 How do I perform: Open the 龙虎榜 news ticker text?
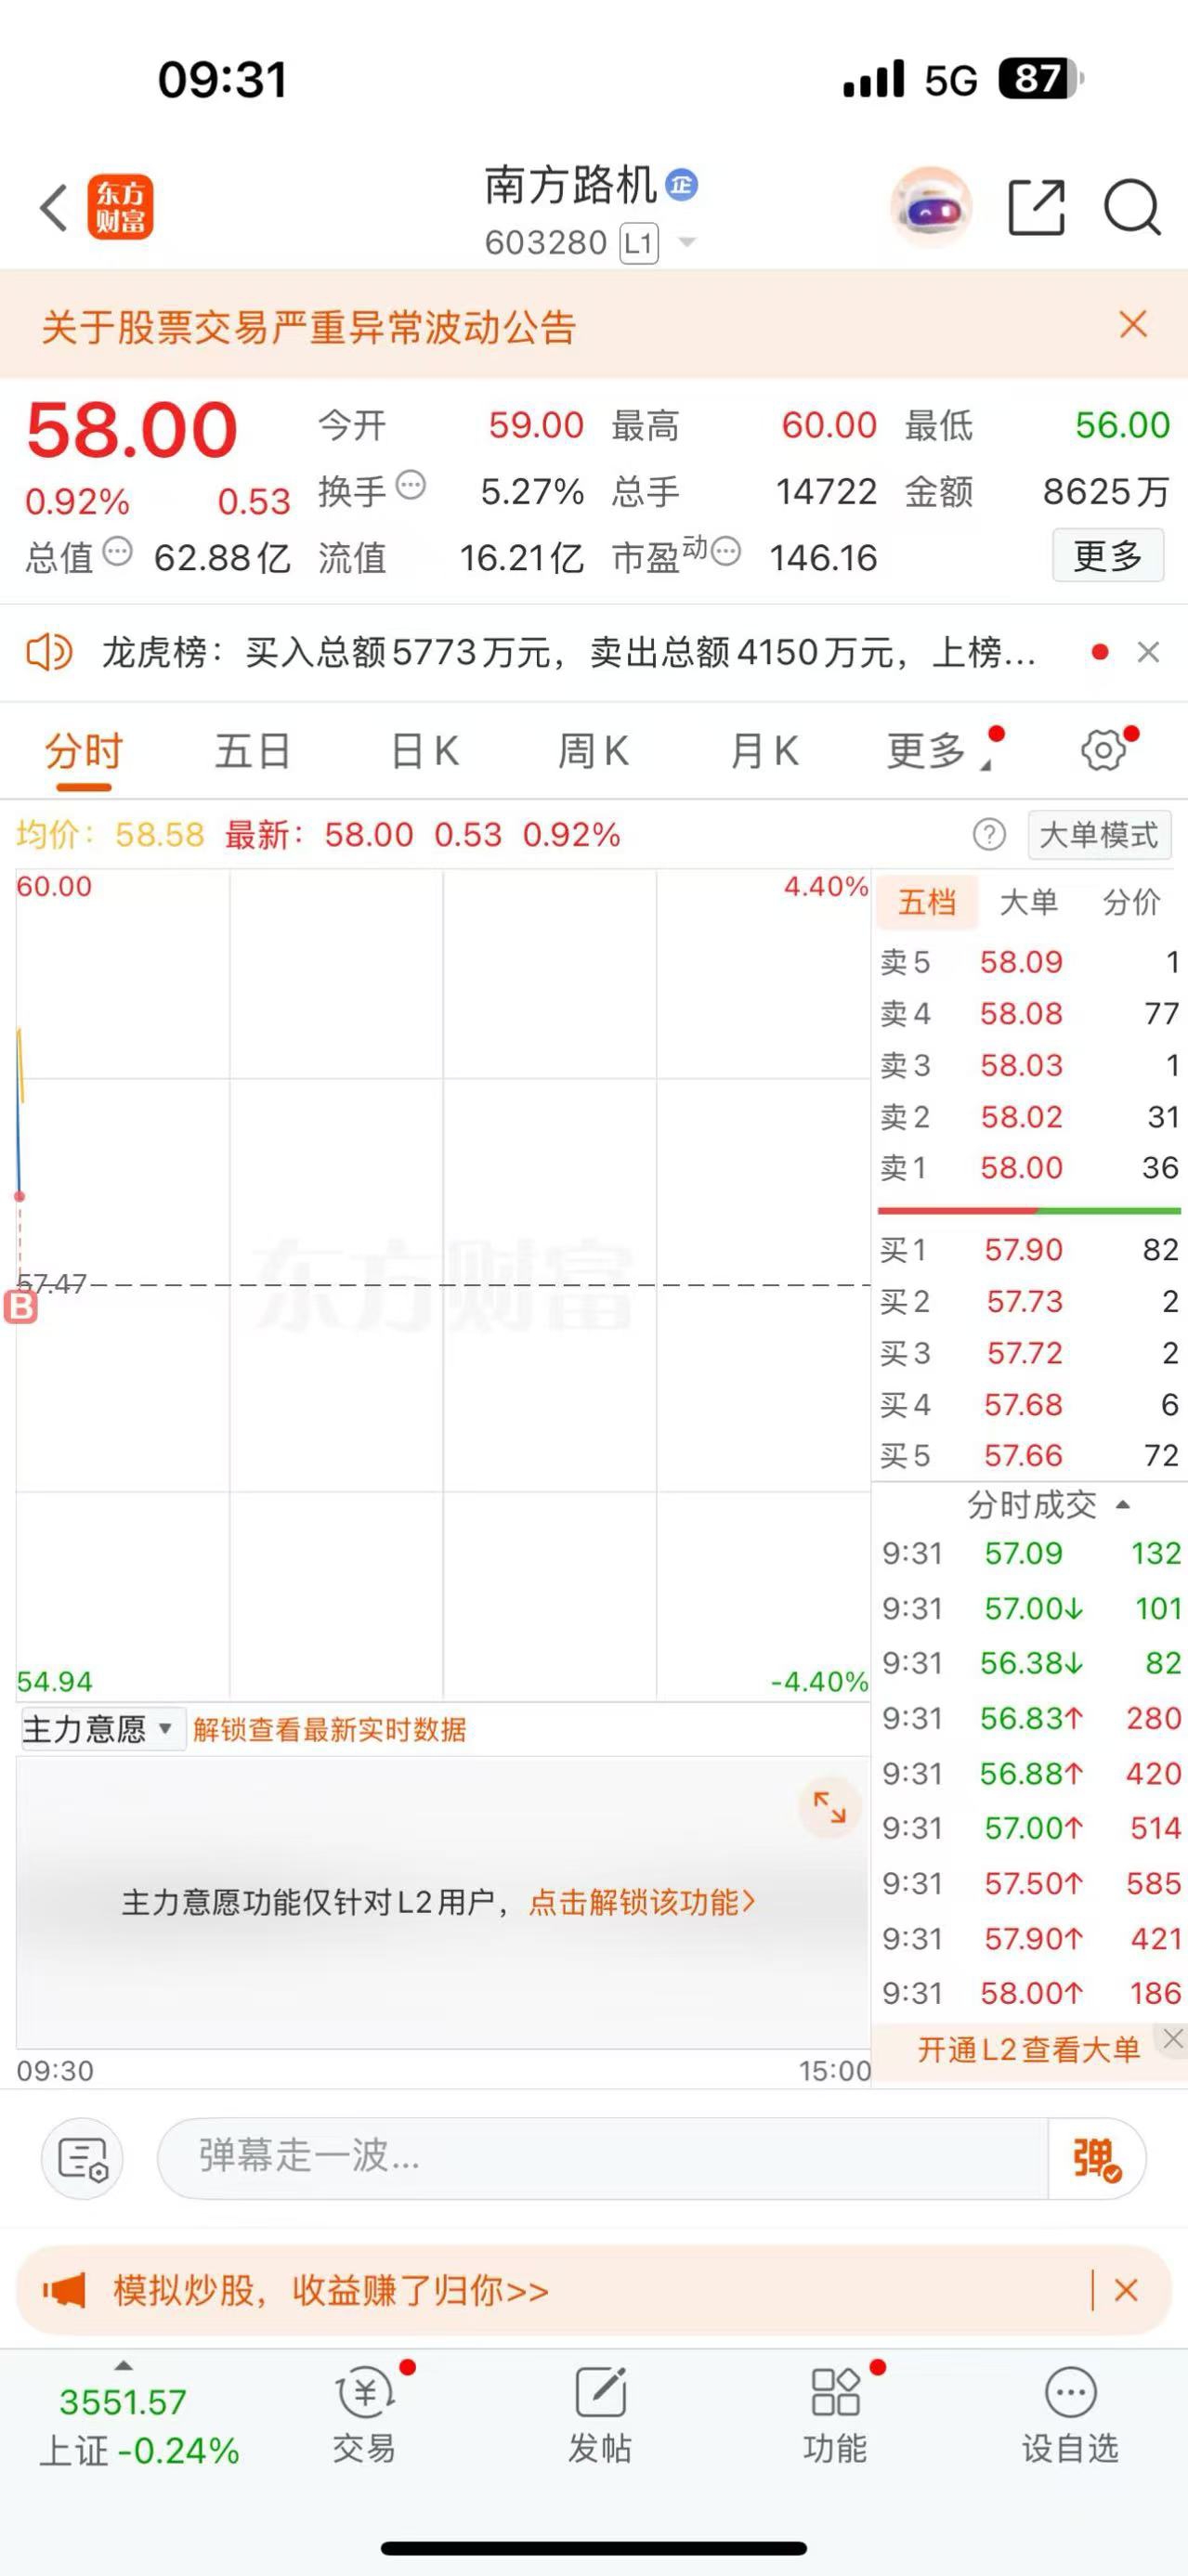click(568, 653)
